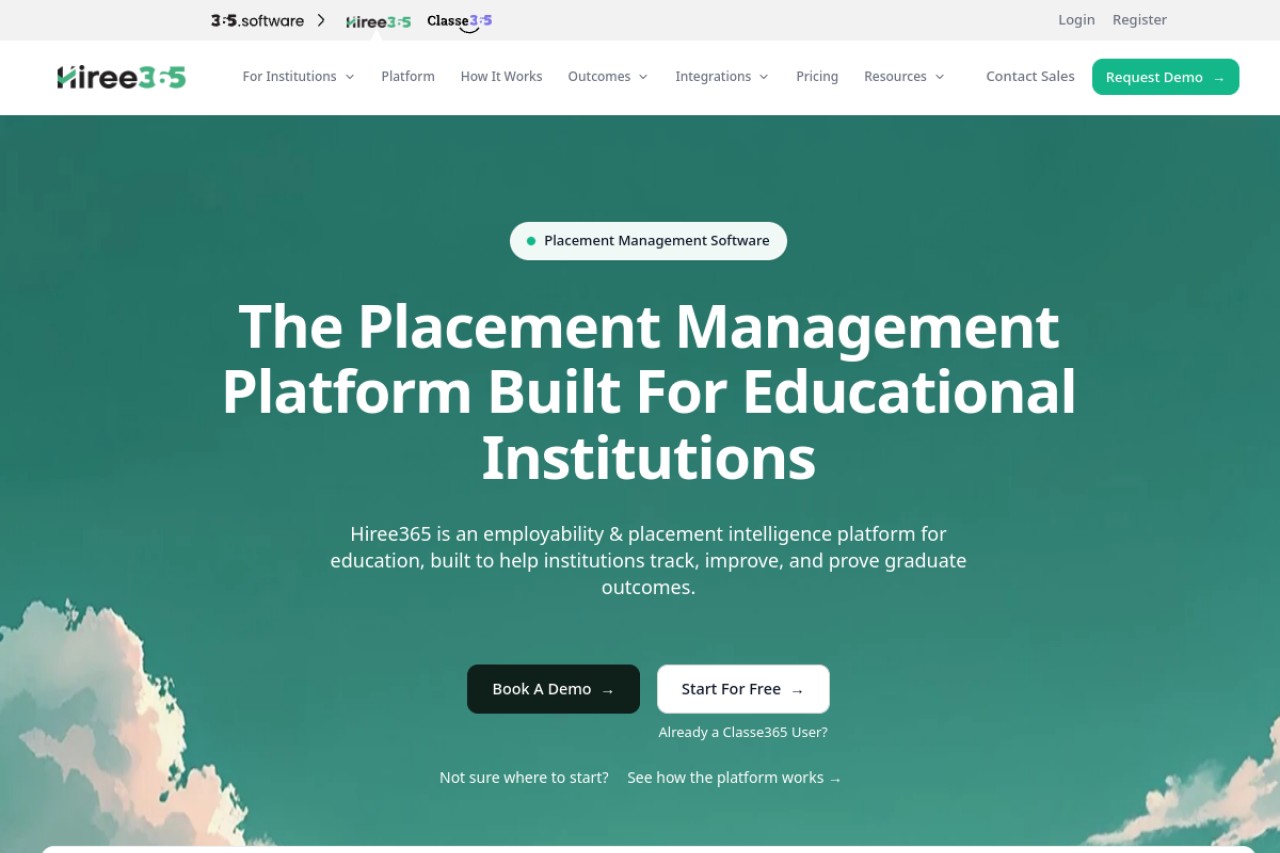Click 'Already a Classe365 User?' link

(x=743, y=732)
